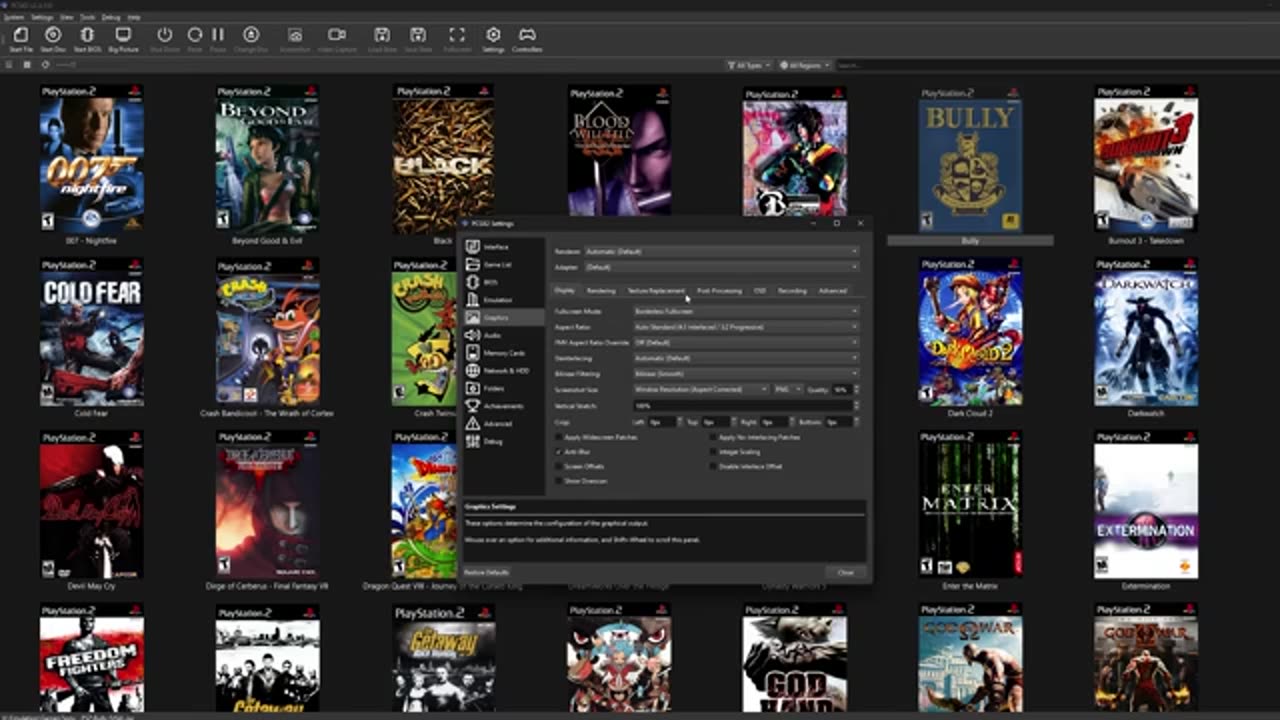Screen dimensions: 1280x720
Task: Open the Memory Cards settings category
Action: pos(504,353)
